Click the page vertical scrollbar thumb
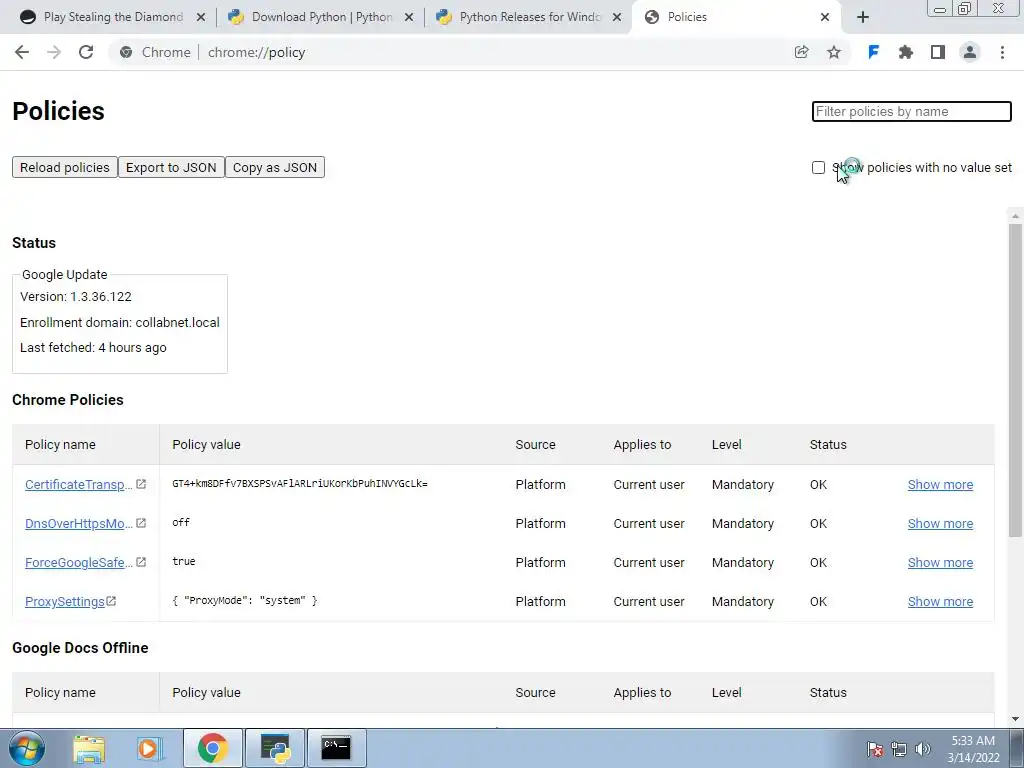 tap(1015, 380)
